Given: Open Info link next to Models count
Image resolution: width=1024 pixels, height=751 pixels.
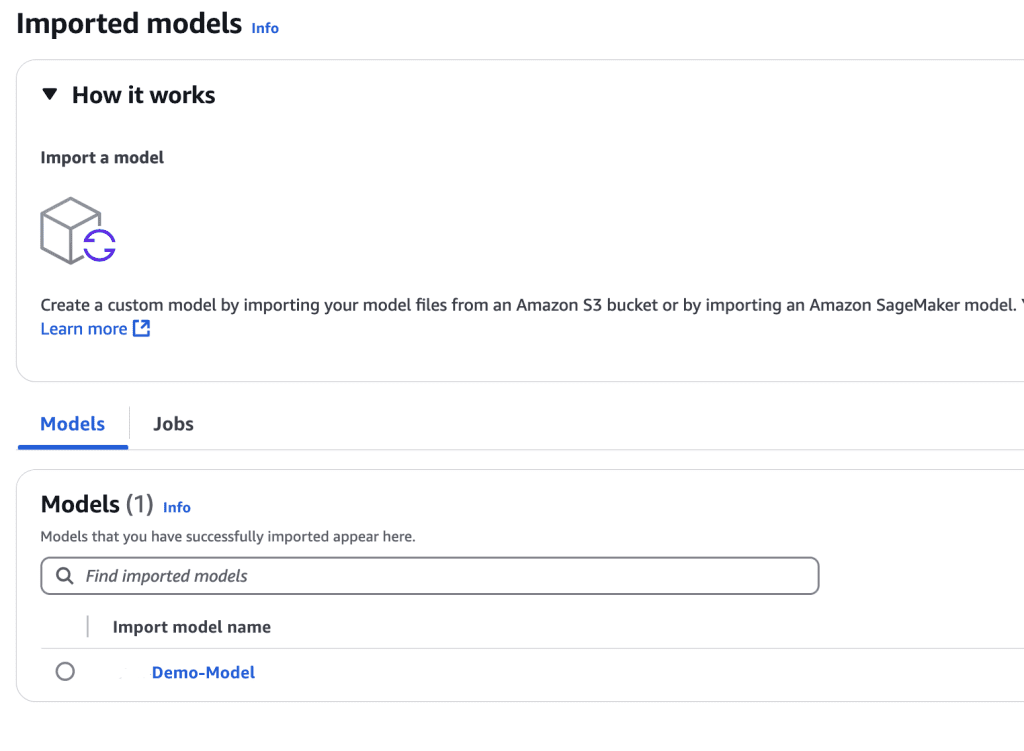Looking at the screenshot, I should tap(176, 507).
